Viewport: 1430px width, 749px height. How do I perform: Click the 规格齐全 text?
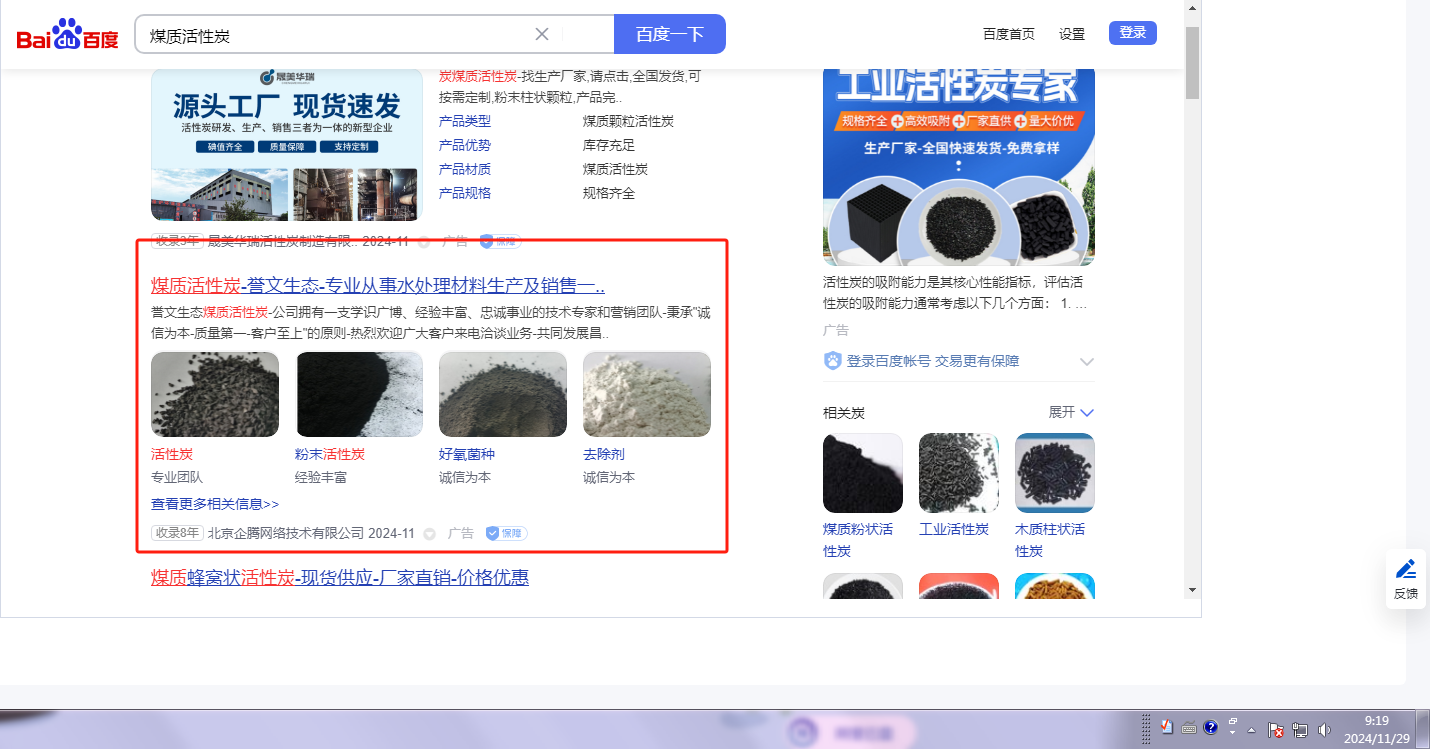609,193
